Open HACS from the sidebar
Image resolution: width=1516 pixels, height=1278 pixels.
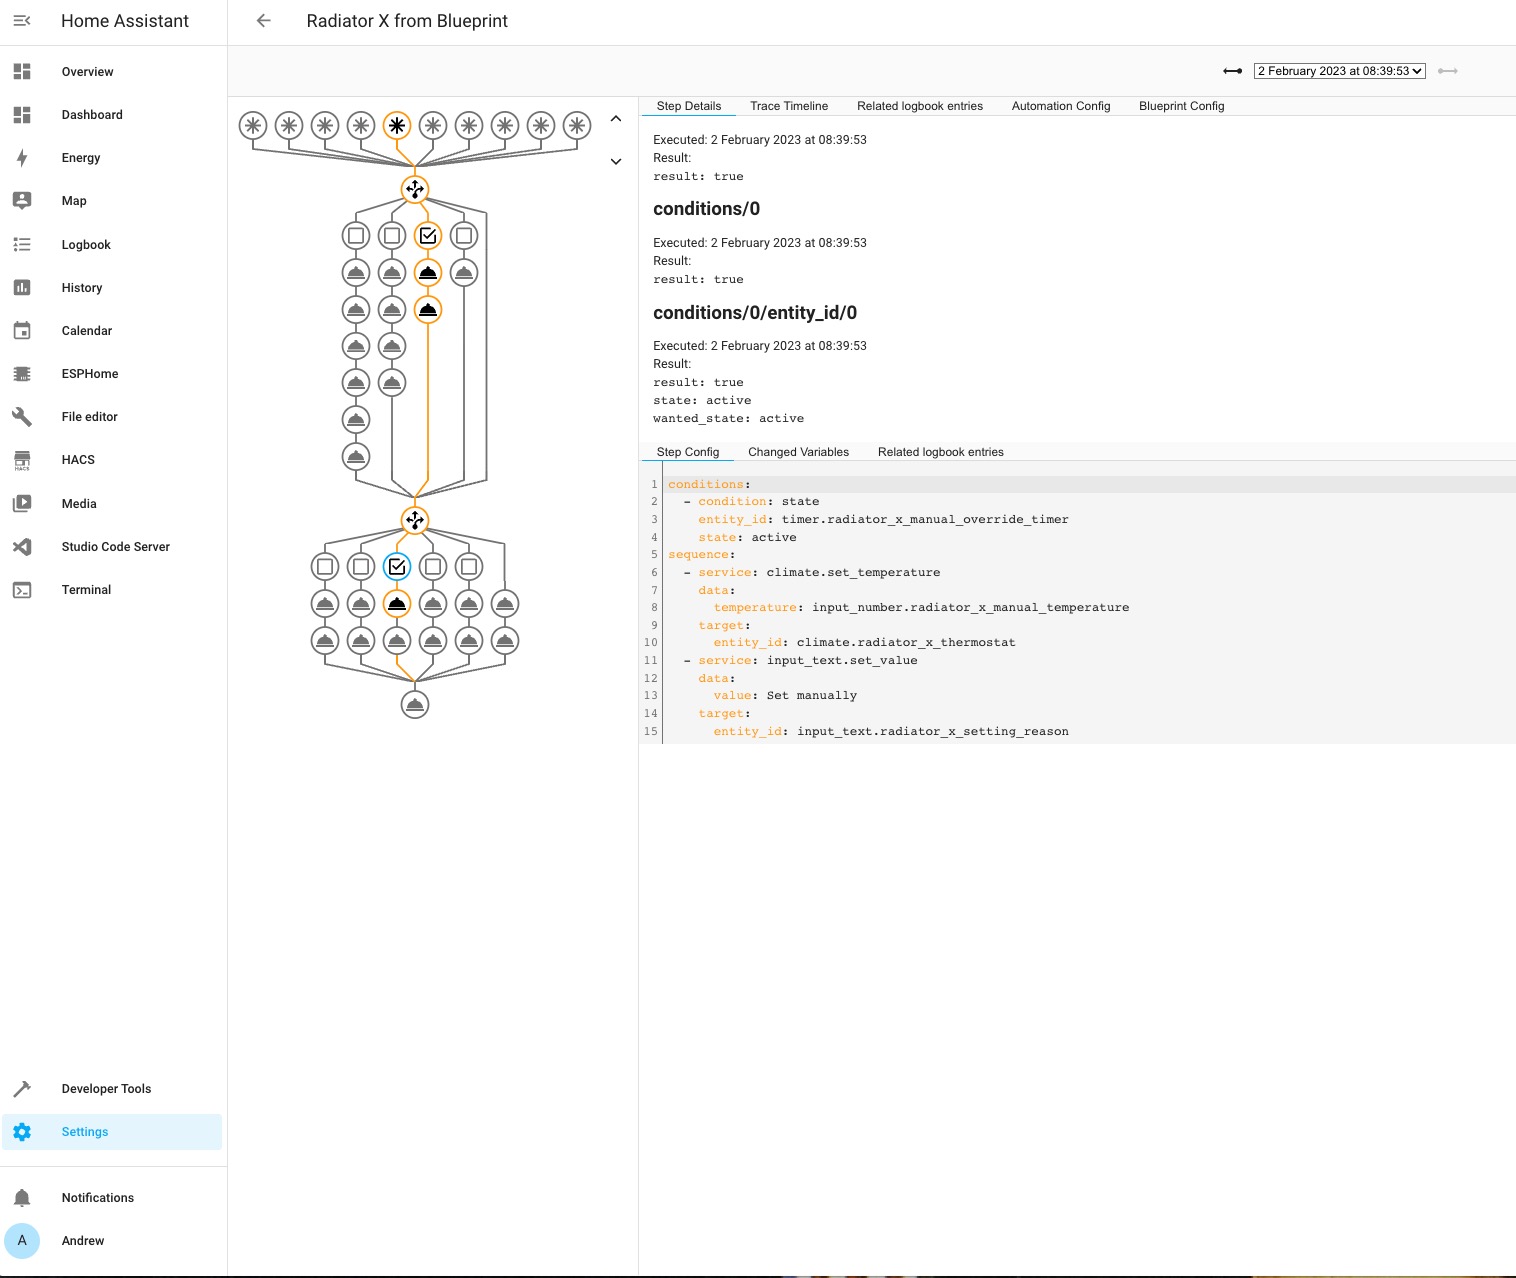[77, 459]
